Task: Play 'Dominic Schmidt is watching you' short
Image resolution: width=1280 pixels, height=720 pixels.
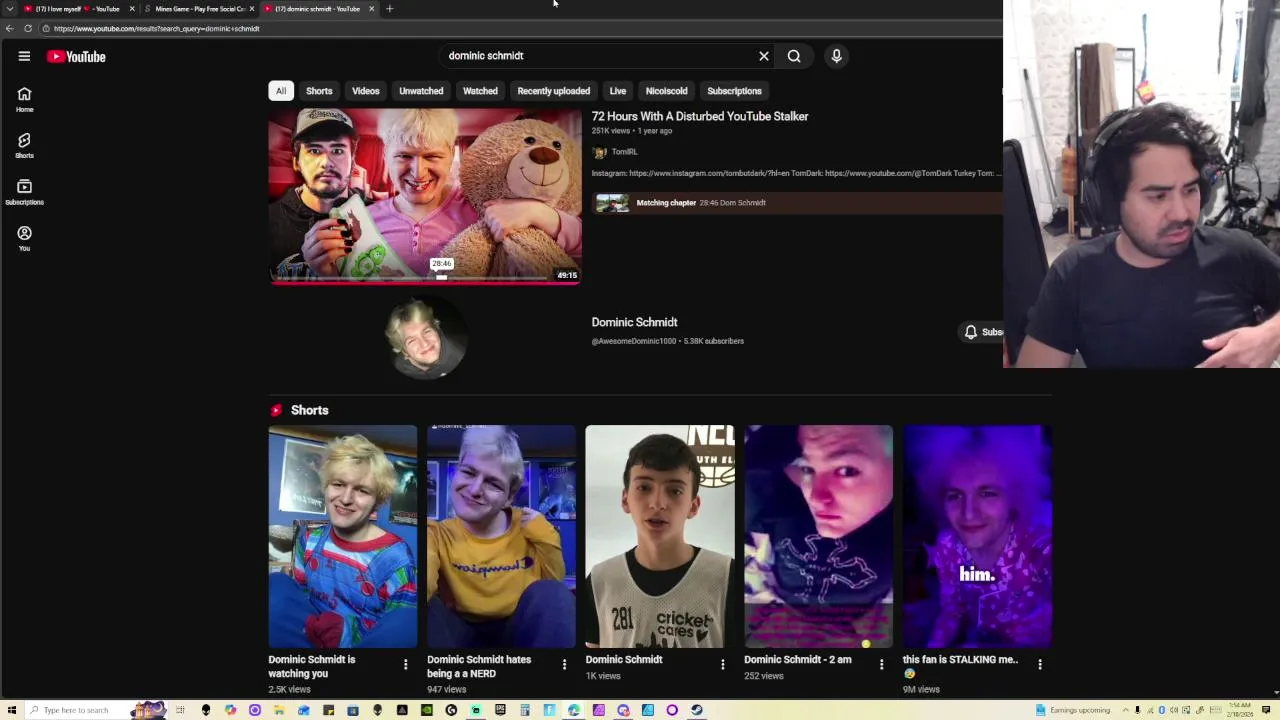Action: (x=343, y=537)
